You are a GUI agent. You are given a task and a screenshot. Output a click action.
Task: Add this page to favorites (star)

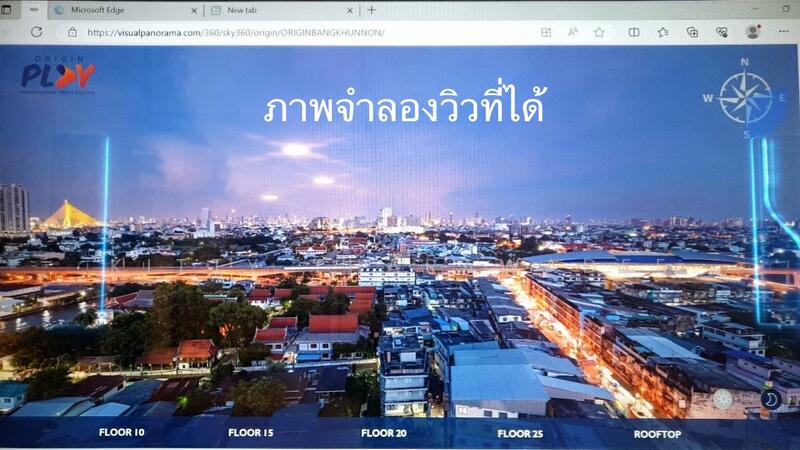point(599,32)
